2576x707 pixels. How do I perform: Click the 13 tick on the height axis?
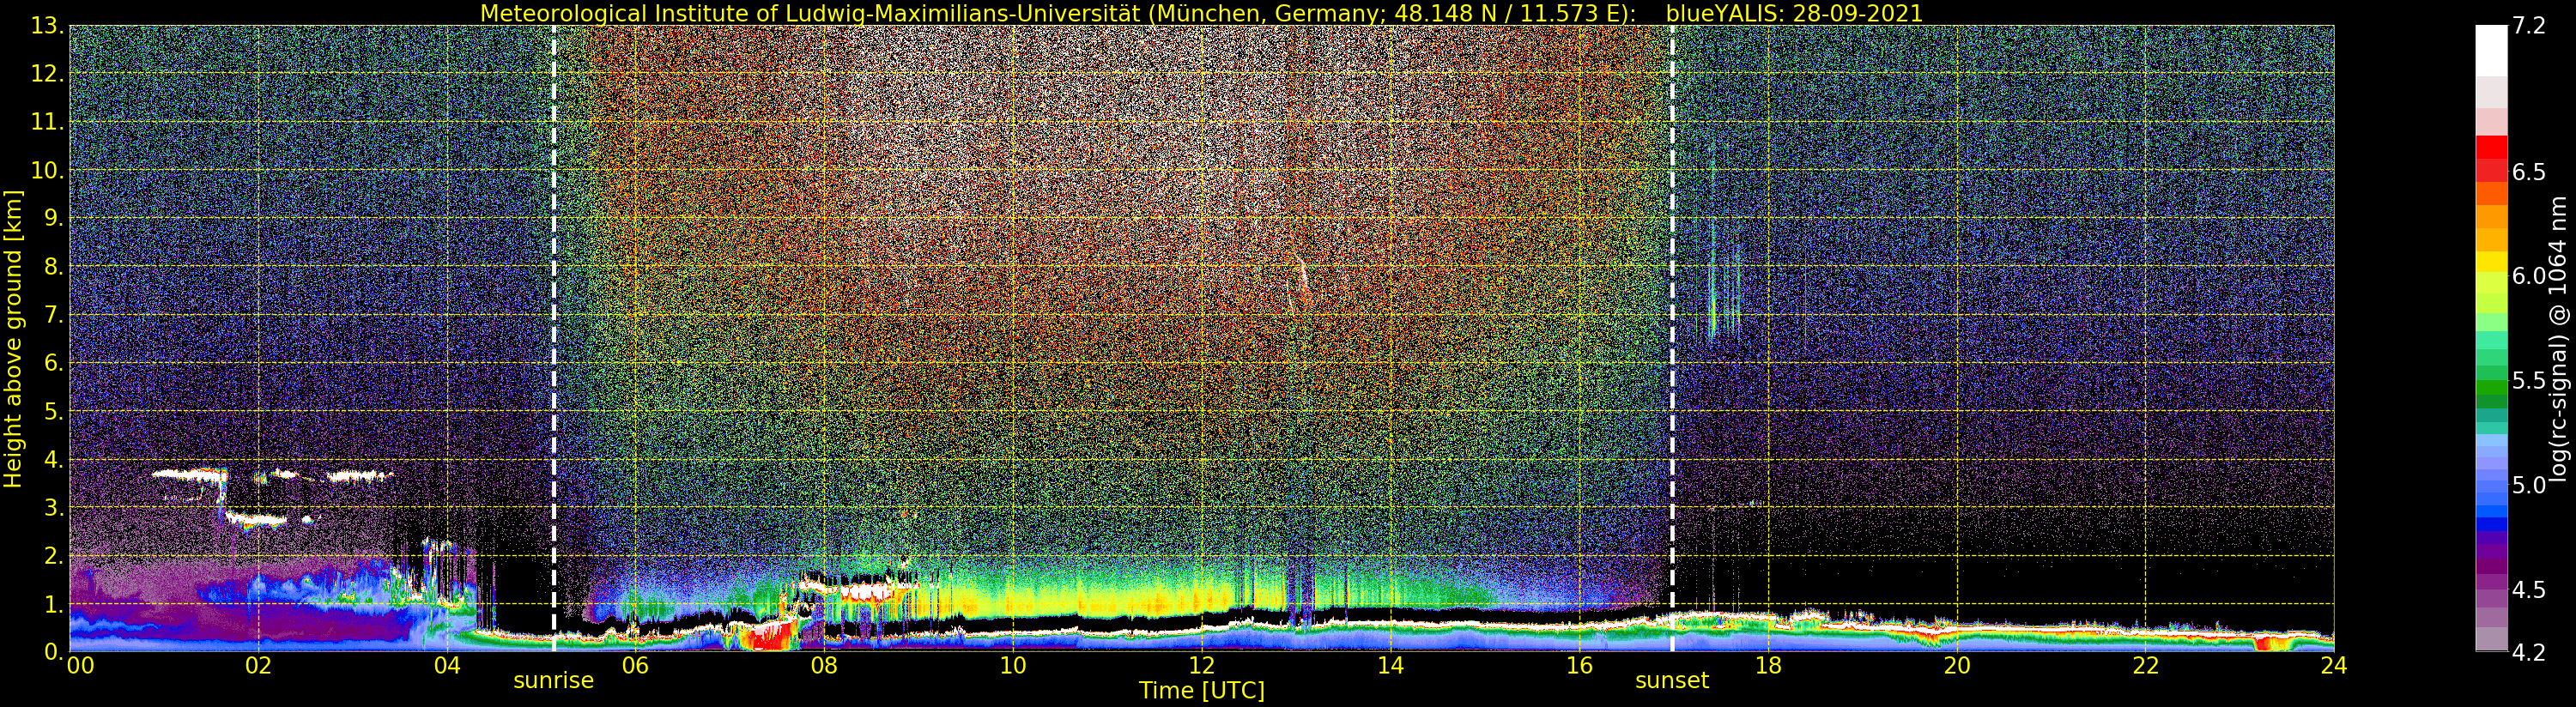47,26
